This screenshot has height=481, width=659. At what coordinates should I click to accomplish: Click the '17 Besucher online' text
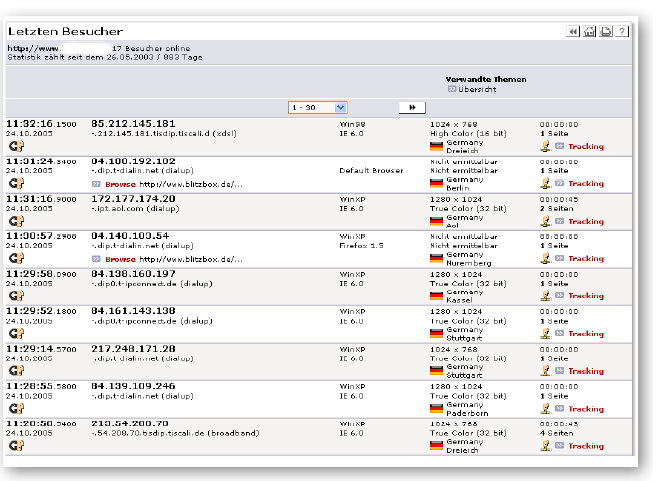click(151, 48)
